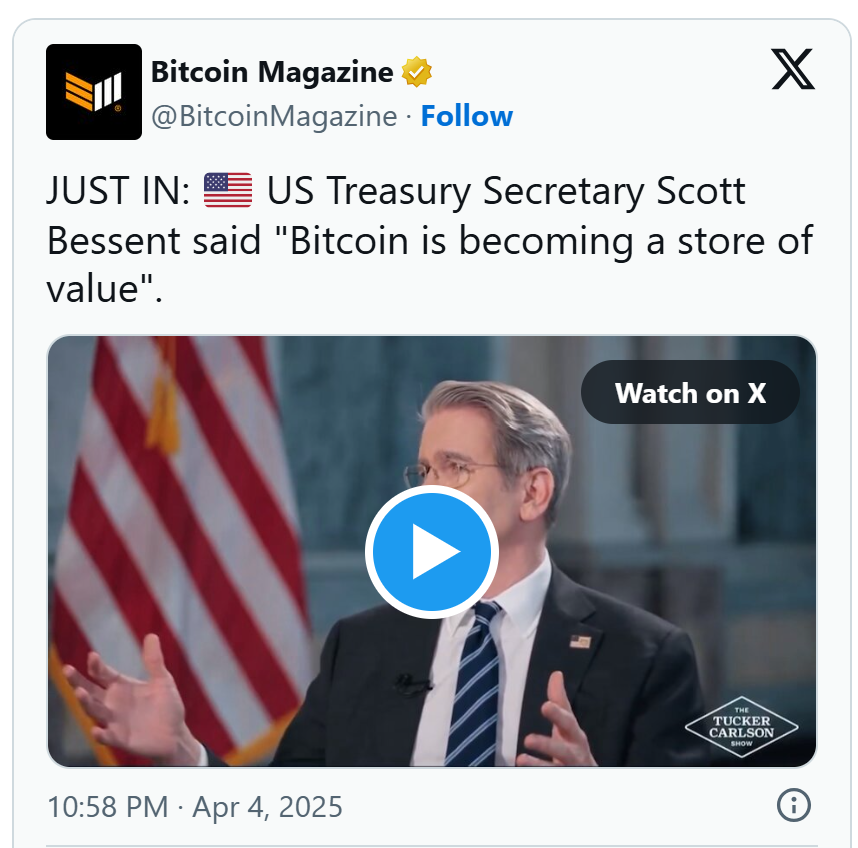This screenshot has width=858, height=848.
Task: Click the Apr 4, 2025 date
Action: pyautogui.click(x=268, y=807)
